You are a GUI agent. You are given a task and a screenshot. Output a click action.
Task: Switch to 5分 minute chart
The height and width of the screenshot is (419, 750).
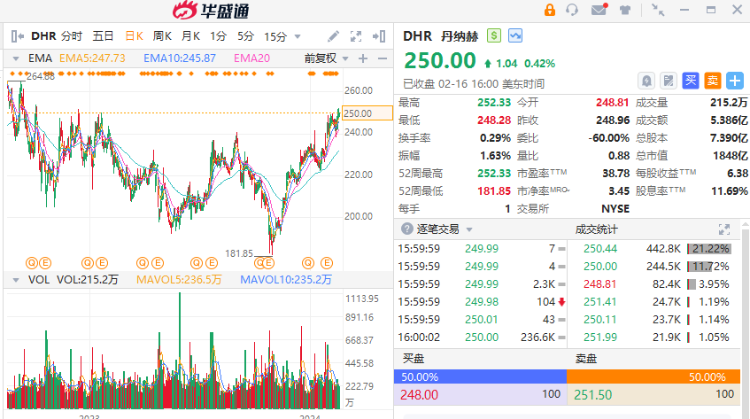(245, 36)
